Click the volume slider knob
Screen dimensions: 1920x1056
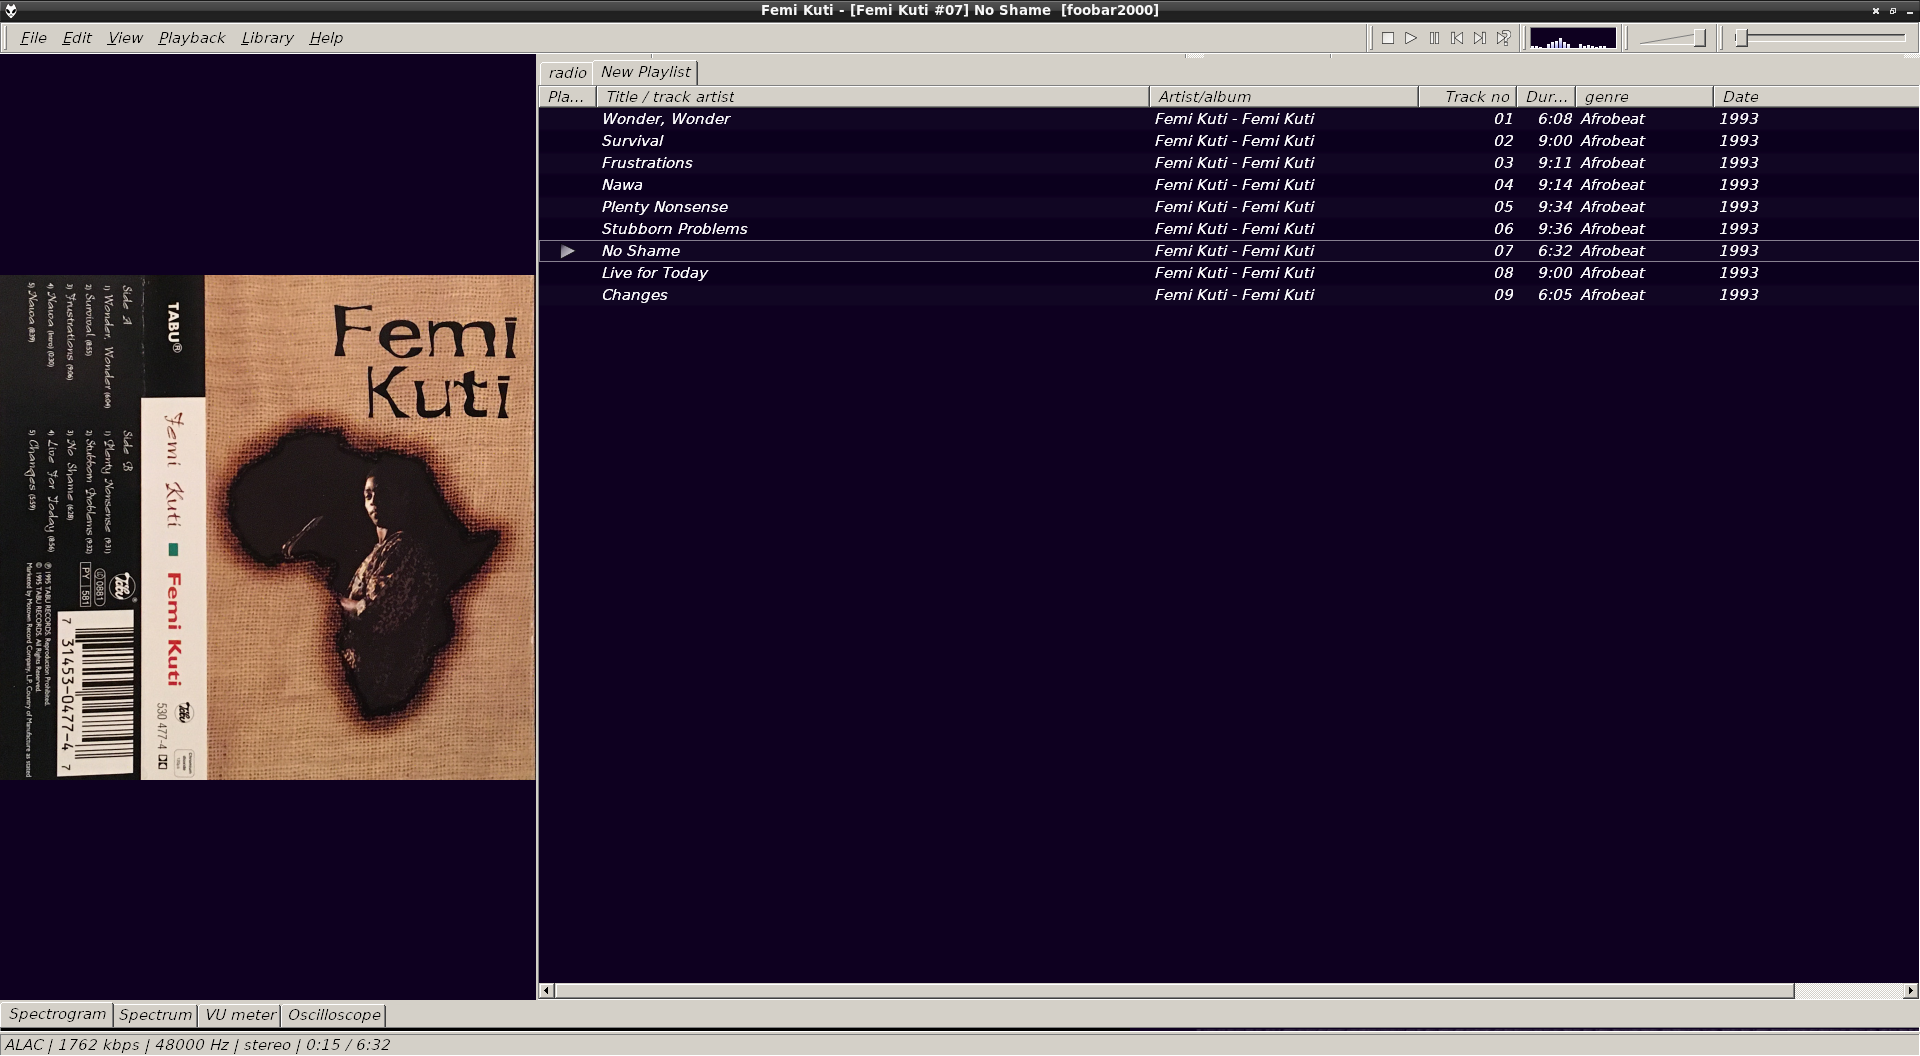tap(1699, 38)
